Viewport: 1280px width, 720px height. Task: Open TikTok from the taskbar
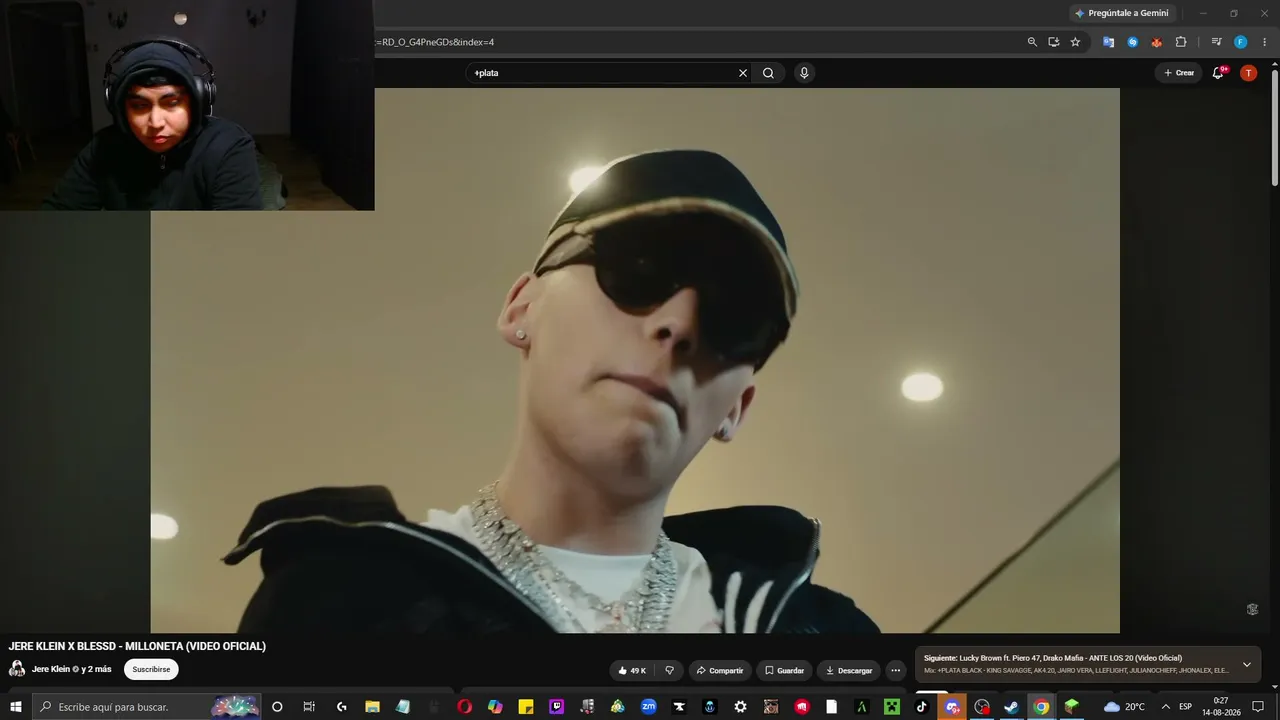point(921,707)
